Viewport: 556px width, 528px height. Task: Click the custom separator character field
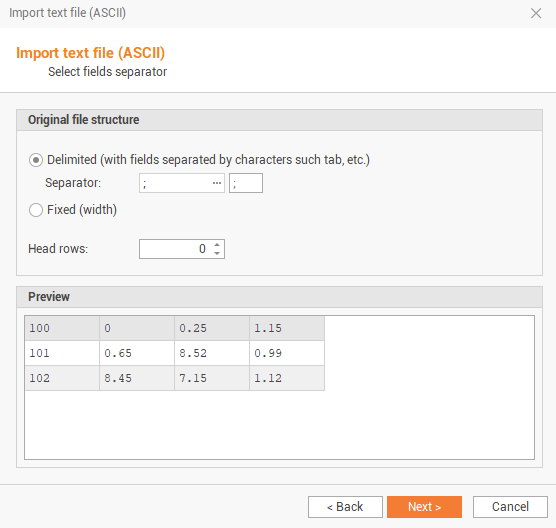point(246,183)
